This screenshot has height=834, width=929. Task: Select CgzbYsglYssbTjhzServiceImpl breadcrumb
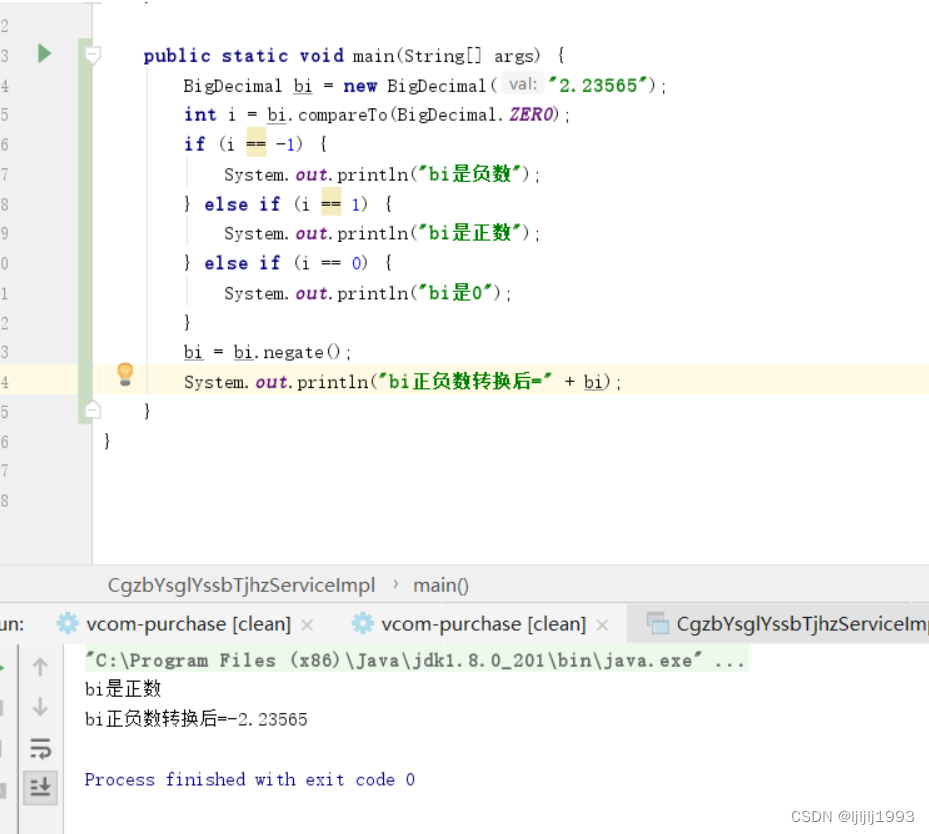[x=241, y=585]
